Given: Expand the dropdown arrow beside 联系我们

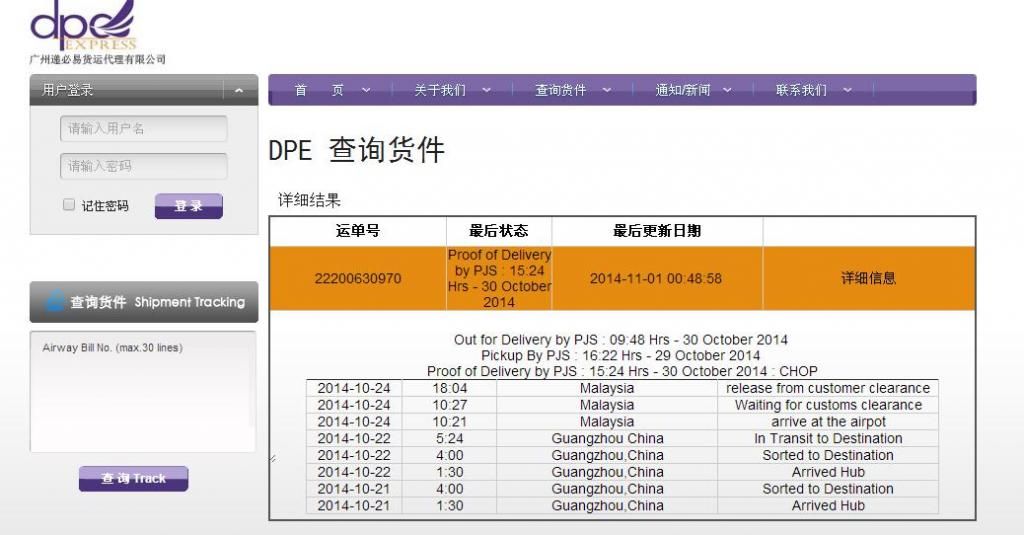Looking at the screenshot, I should [x=847, y=90].
